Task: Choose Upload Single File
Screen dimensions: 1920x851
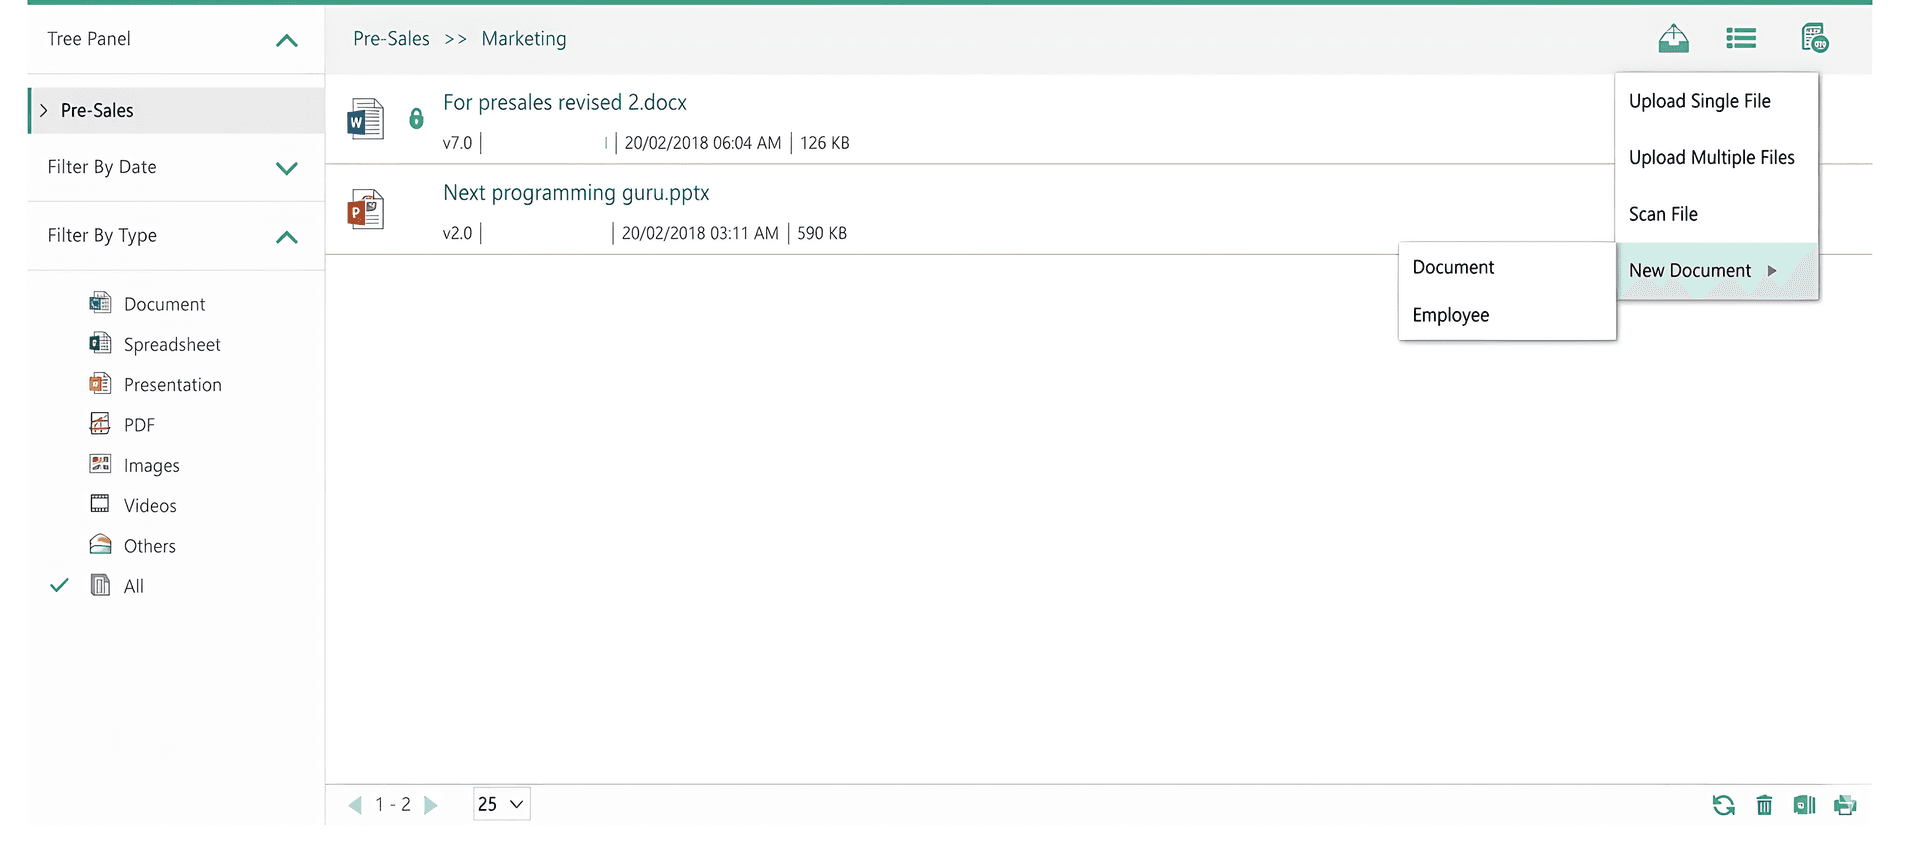Action: (1699, 101)
